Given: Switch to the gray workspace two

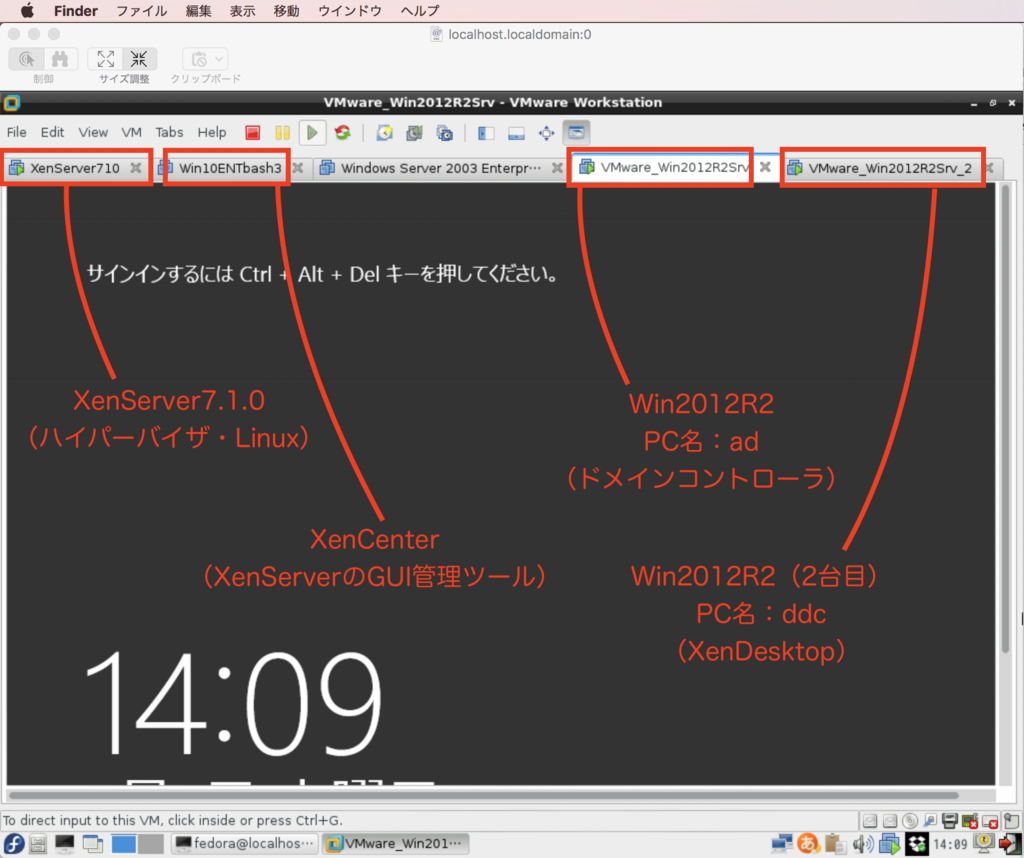Looking at the screenshot, I should click(x=151, y=844).
